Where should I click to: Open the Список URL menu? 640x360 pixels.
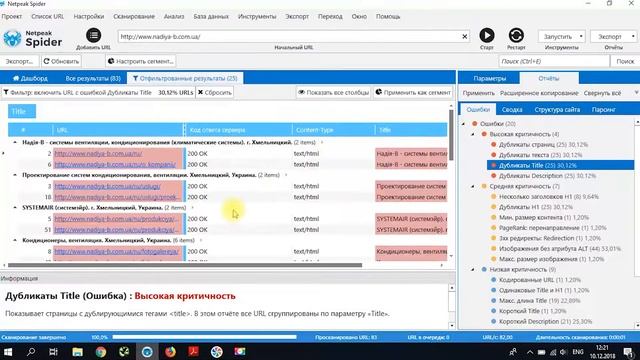(x=47, y=16)
